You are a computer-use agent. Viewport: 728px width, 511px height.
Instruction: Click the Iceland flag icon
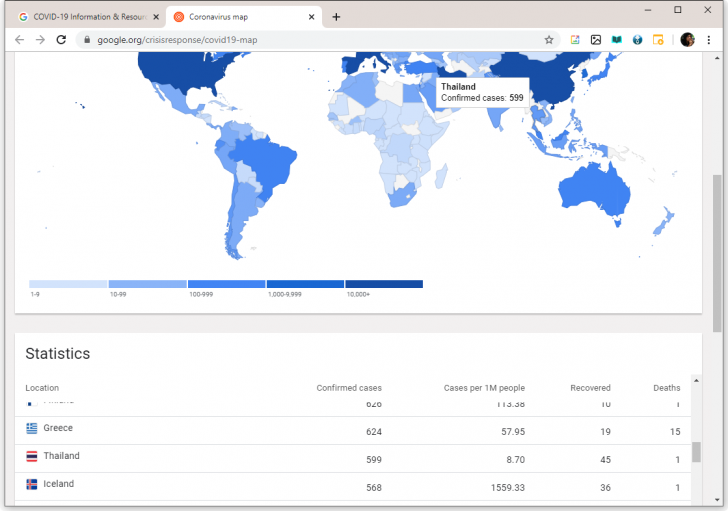pyautogui.click(x=32, y=484)
